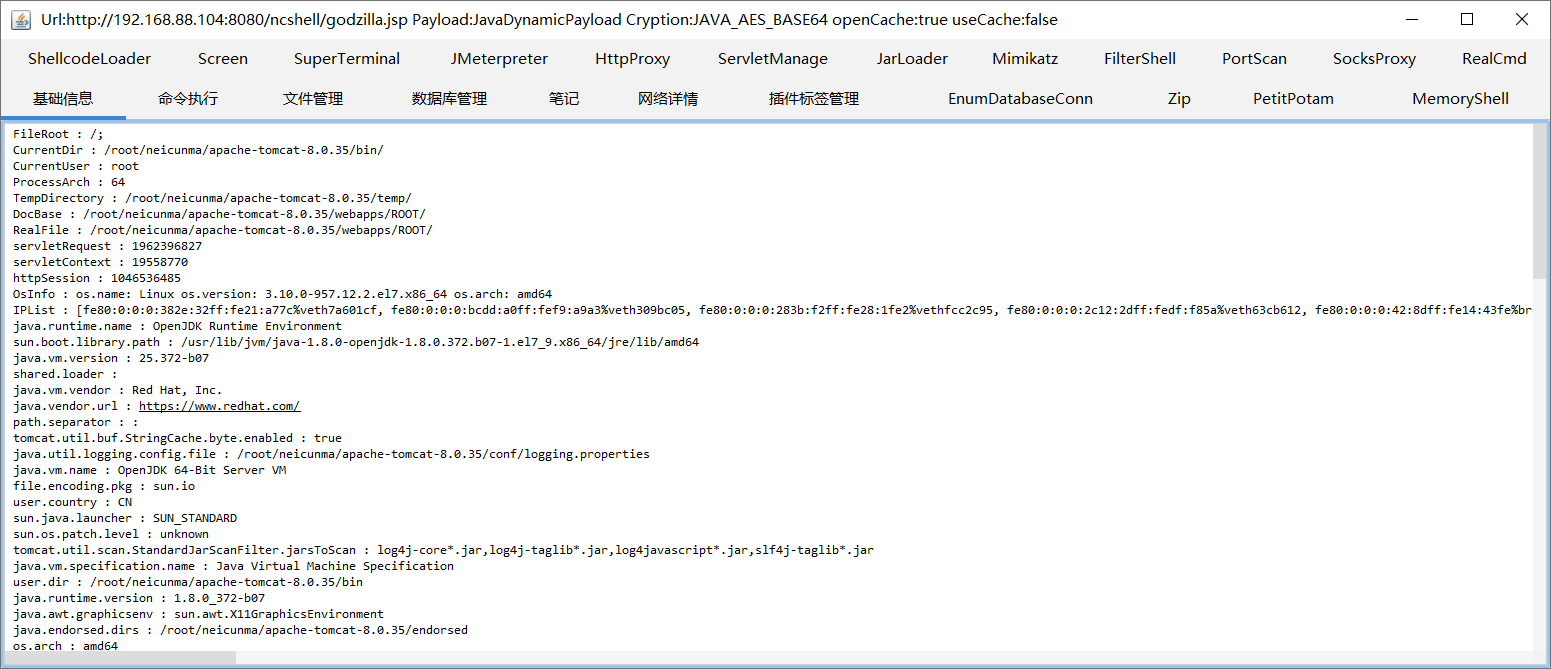1551x669 pixels.
Task: Open the ShellcodeLoader tab
Action: (x=89, y=59)
